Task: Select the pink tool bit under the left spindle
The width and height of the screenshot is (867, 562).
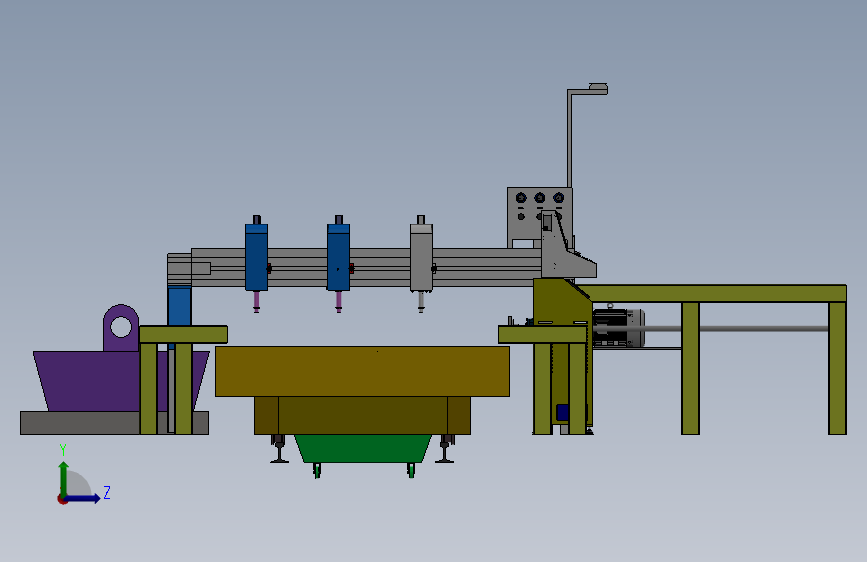Action: tap(256, 302)
